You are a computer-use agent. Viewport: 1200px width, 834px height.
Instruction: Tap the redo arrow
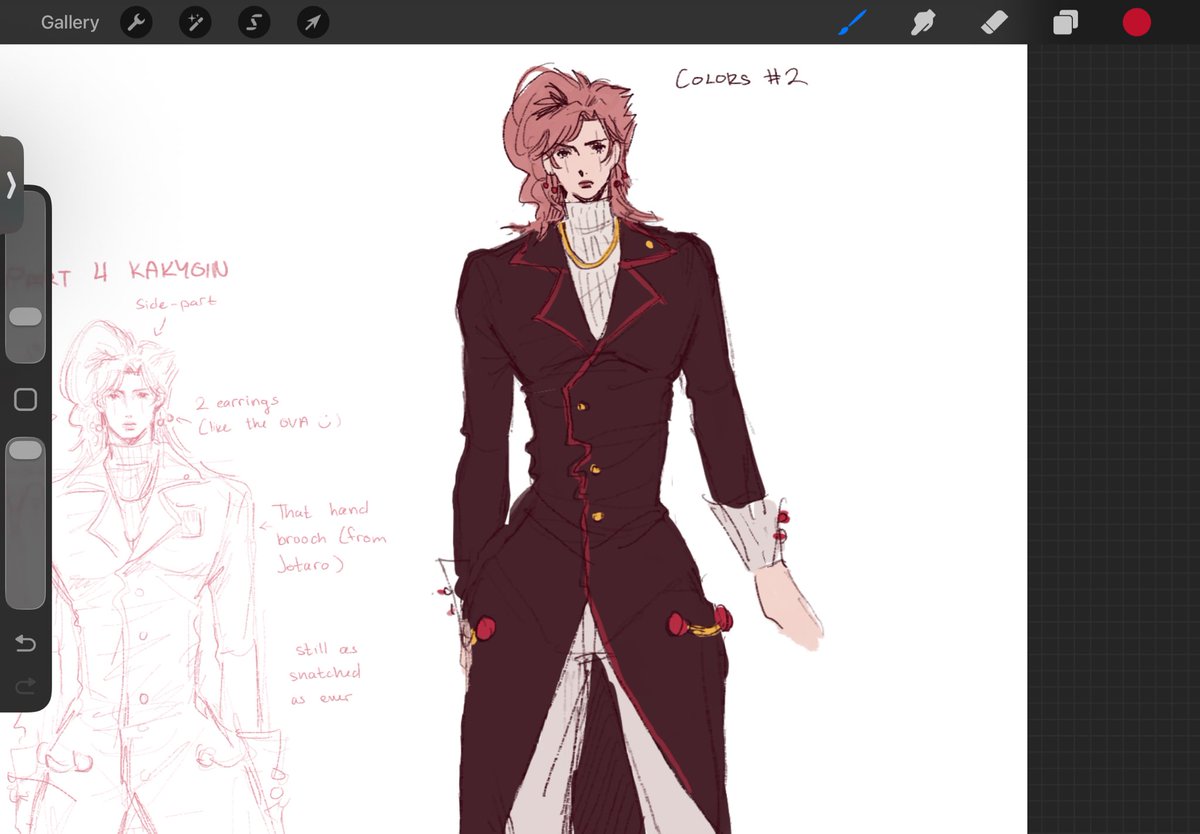point(25,685)
